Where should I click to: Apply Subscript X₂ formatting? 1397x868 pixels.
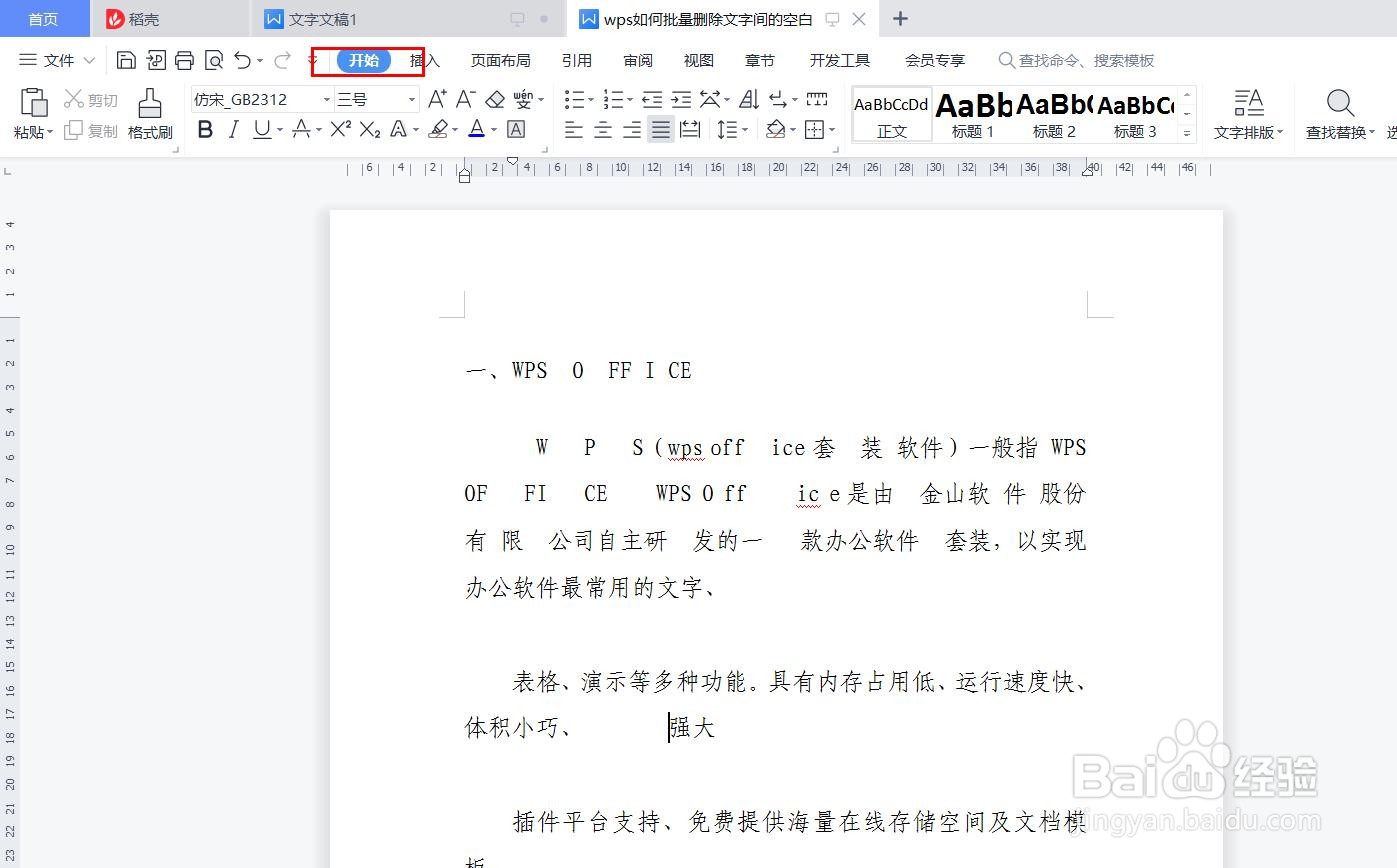370,129
